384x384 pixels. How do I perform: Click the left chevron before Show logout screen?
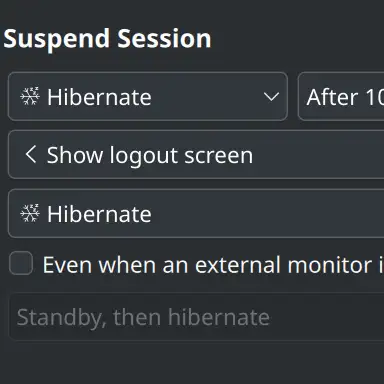tap(31, 154)
